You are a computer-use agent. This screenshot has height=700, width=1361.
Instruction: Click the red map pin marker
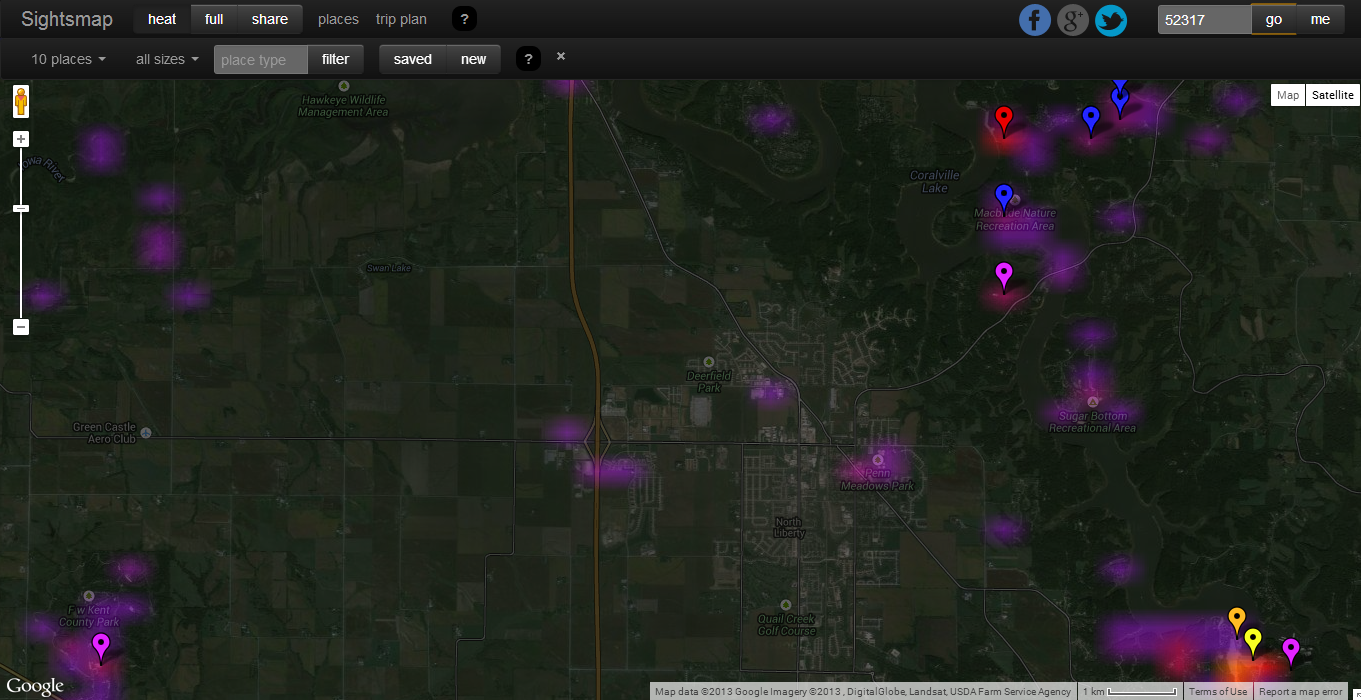(x=1005, y=120)
